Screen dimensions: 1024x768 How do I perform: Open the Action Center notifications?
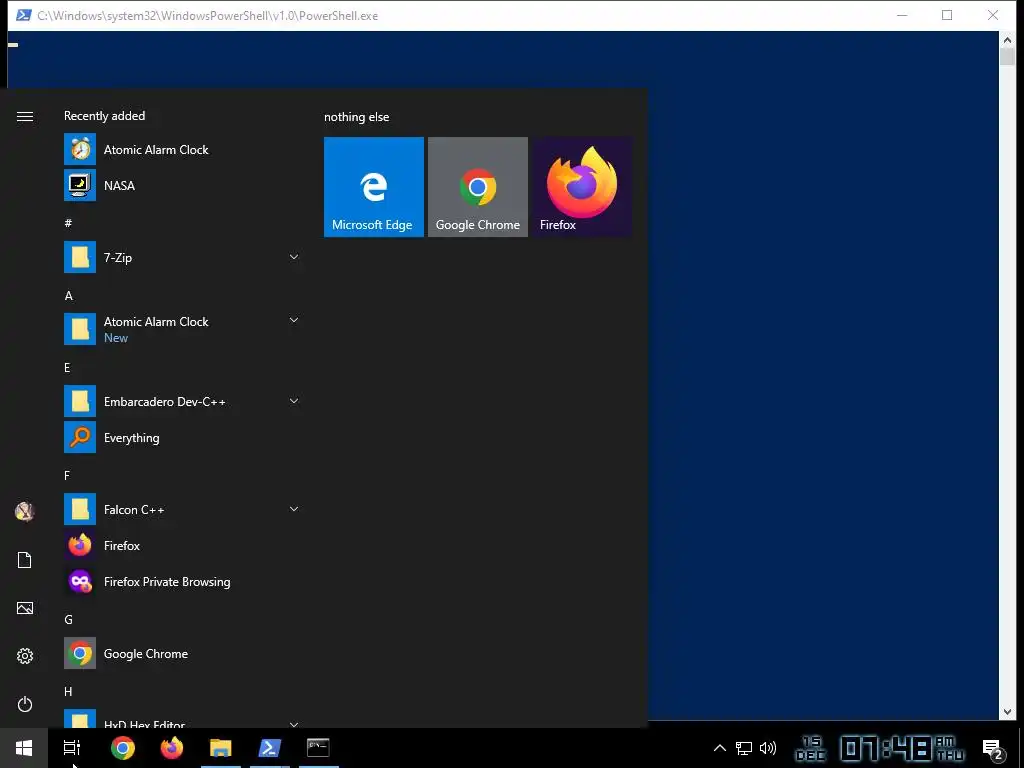point(993,749)
